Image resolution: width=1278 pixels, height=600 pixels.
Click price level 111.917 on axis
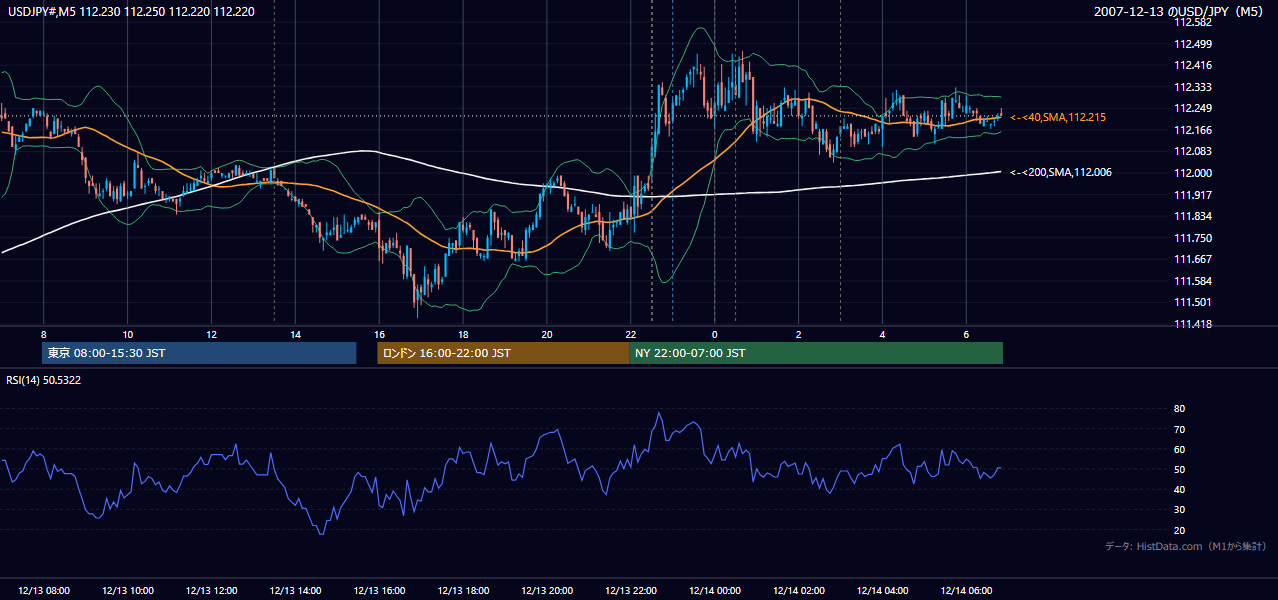(x=1194, y=195)
